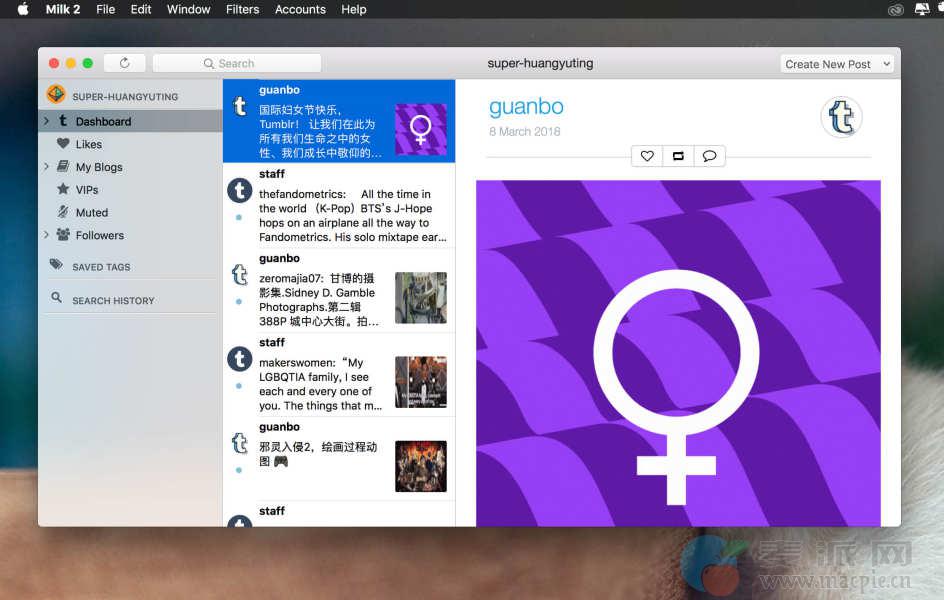Open the Create New Post dropdown
This screenshot has height=600, width=944.
pos(837,64)
